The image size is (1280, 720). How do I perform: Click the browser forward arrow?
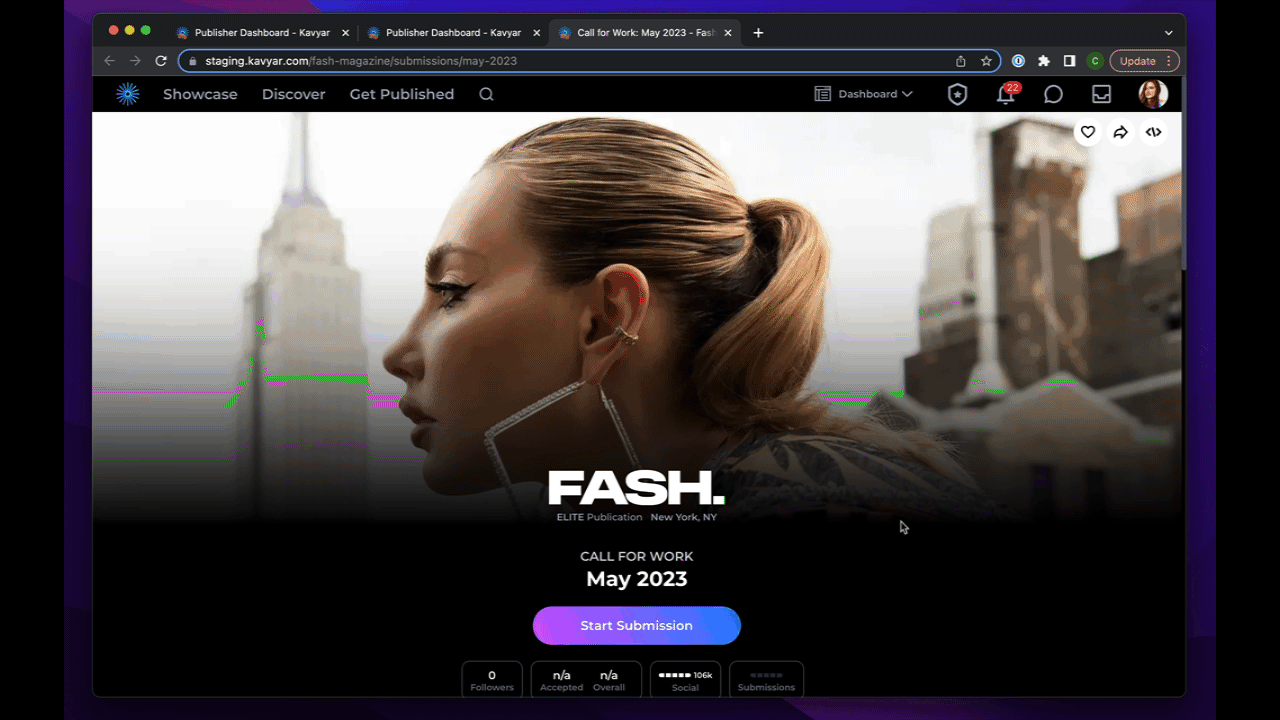(x=135, y=61)
